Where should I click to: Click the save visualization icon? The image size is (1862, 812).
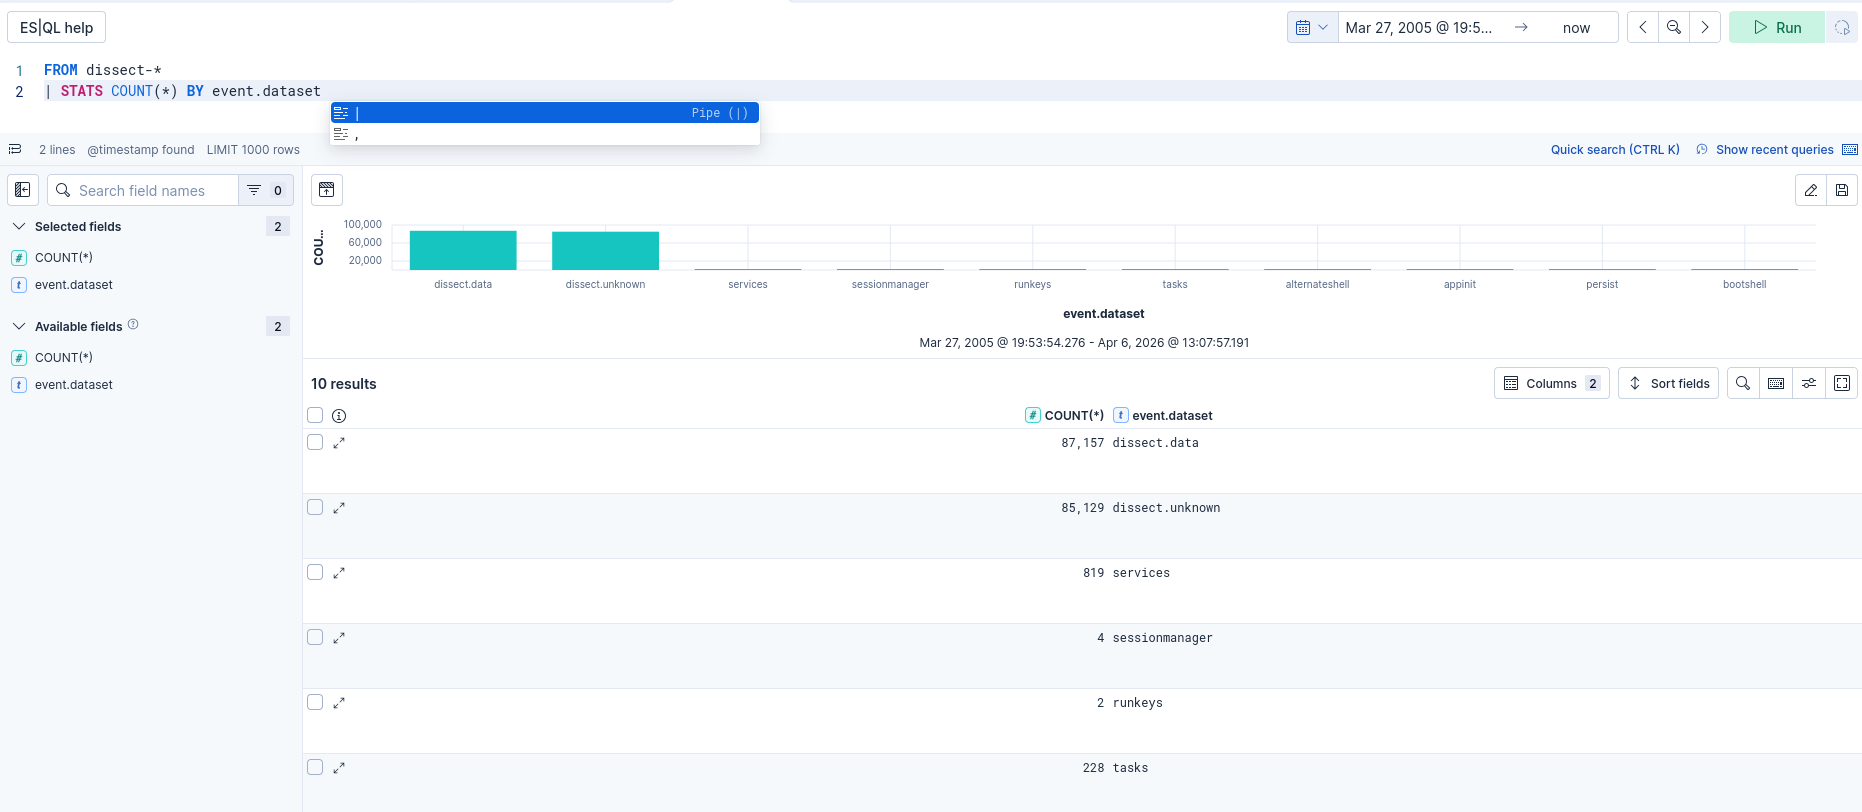[1842, 190]
